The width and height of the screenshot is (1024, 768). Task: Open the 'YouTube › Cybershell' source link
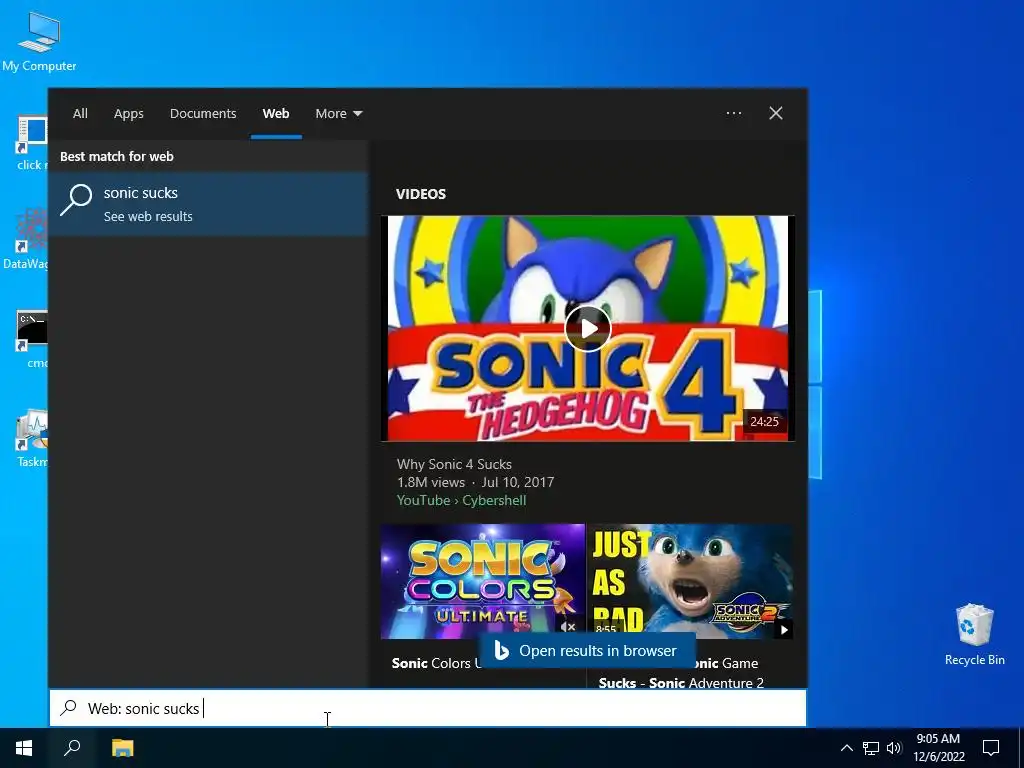(x=462, y=500)
